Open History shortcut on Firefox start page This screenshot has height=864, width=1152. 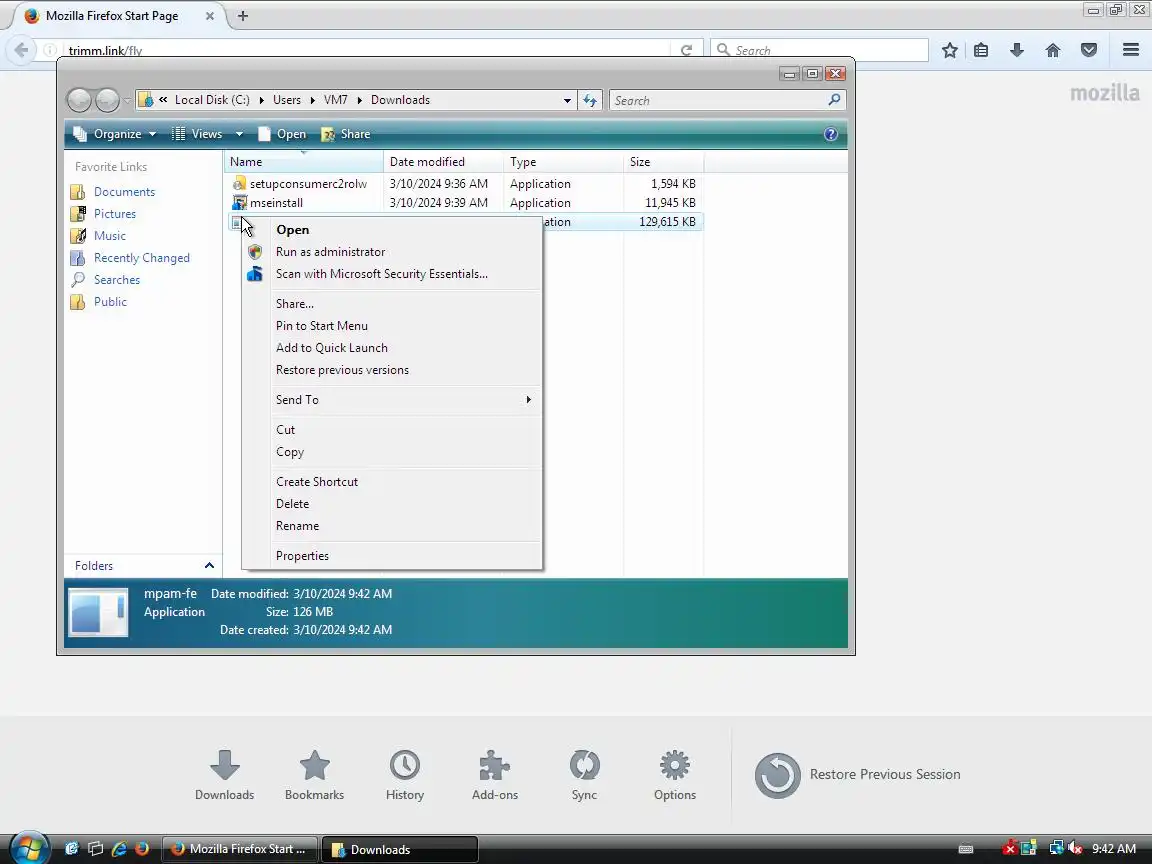(x=405, y=775)
